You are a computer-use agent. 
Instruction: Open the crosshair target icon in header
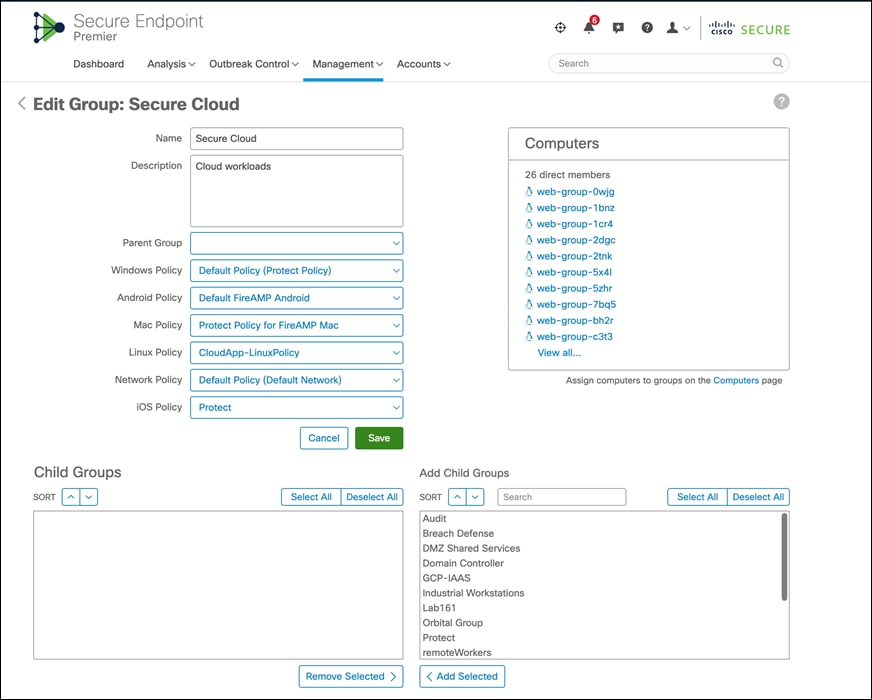pyautogui.click(x=561, y=28)
